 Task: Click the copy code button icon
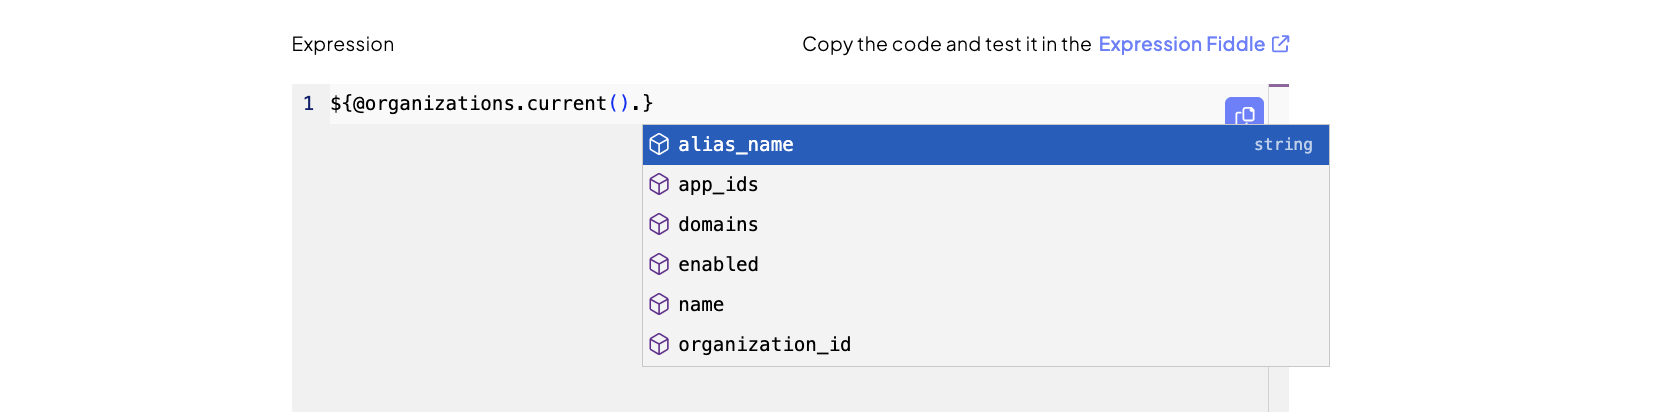(1244, 114)
